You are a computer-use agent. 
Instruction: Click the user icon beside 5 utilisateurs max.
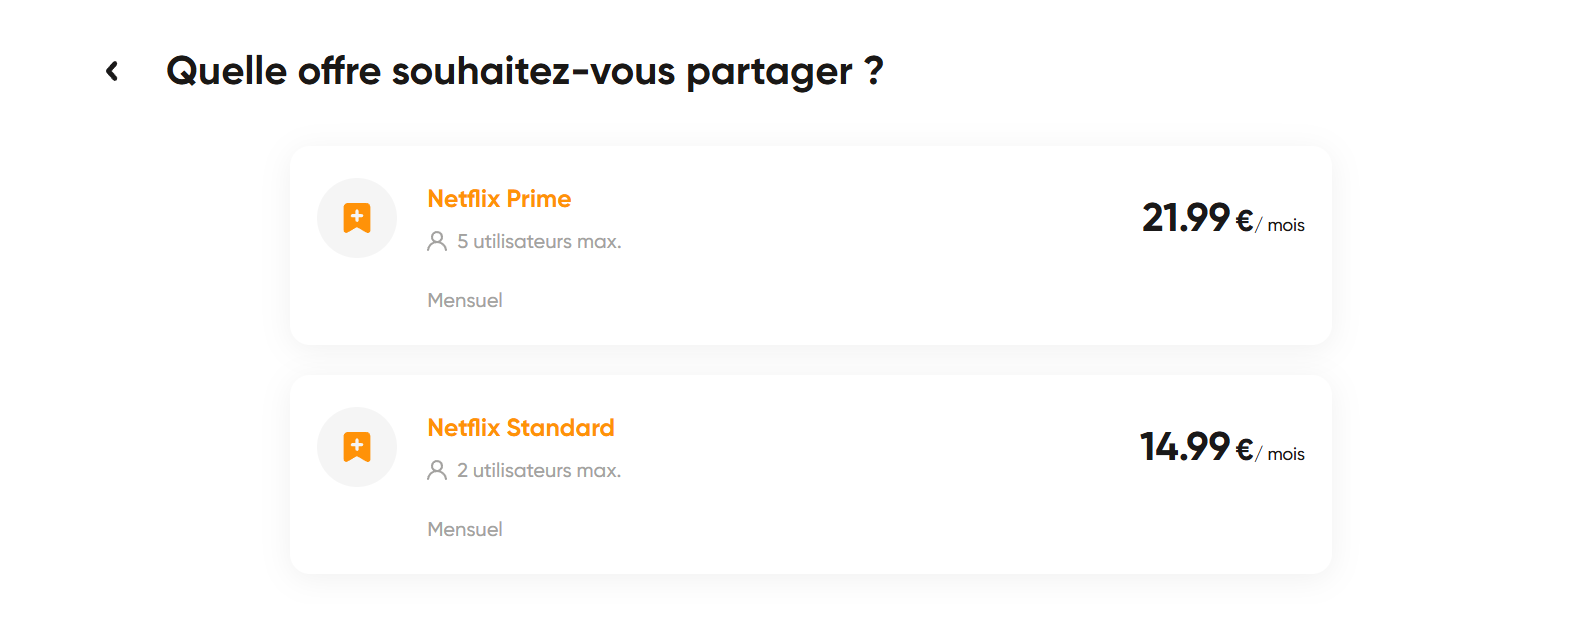437,241
